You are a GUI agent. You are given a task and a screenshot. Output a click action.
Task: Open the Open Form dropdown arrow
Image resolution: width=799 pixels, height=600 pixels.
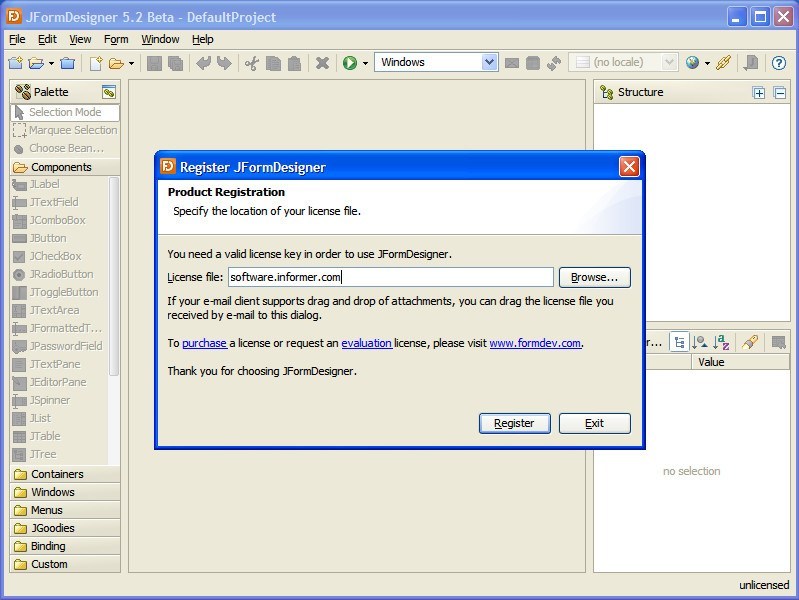click(131, 63)
